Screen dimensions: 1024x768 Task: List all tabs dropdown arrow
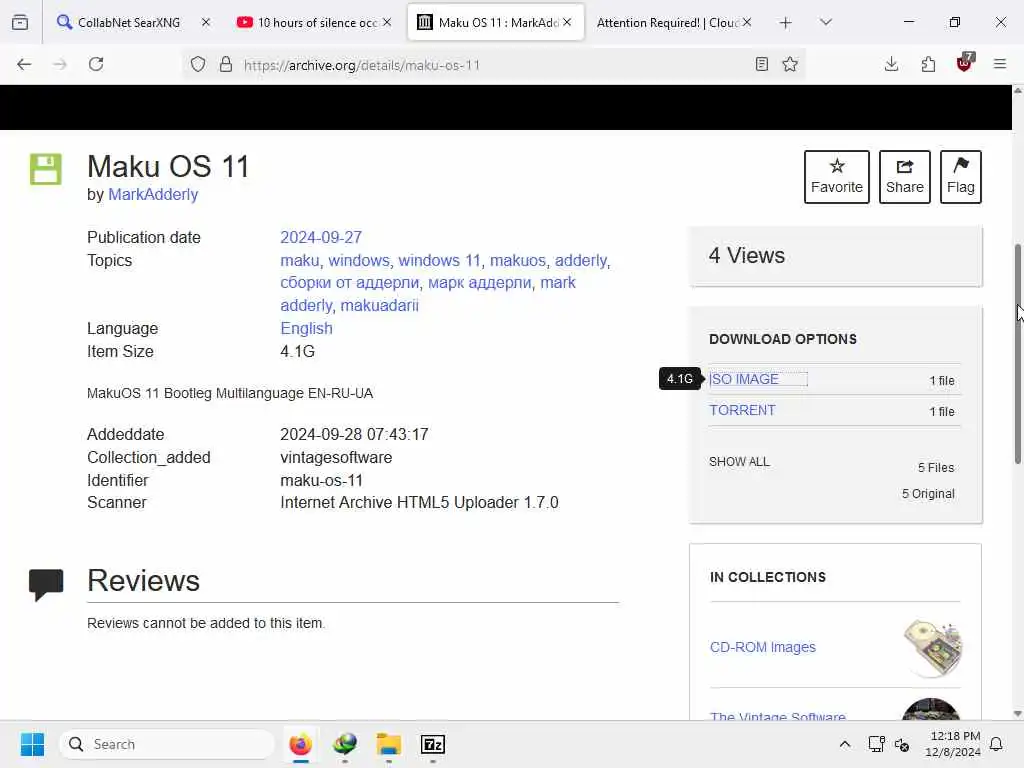point(826,22)
